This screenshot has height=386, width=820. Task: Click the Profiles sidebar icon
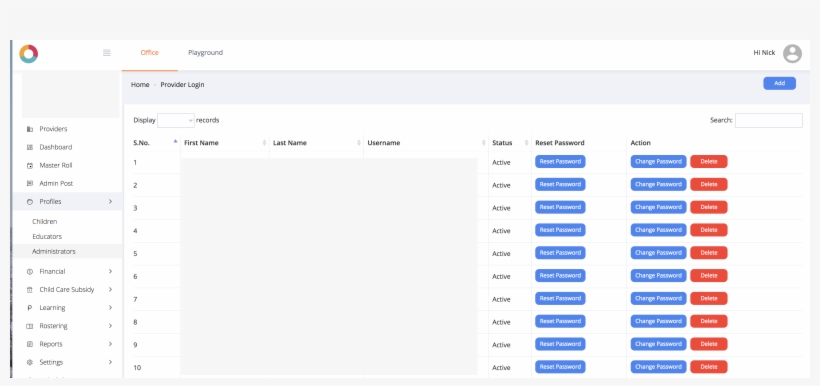[30, 202]
